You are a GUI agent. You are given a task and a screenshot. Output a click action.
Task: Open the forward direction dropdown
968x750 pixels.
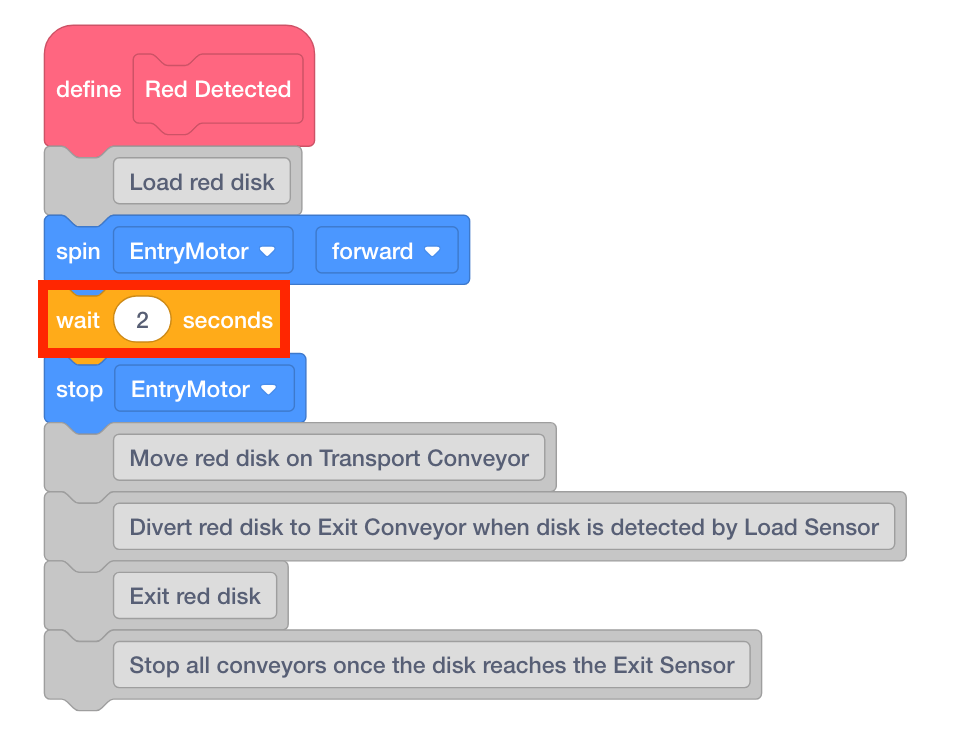386,251
